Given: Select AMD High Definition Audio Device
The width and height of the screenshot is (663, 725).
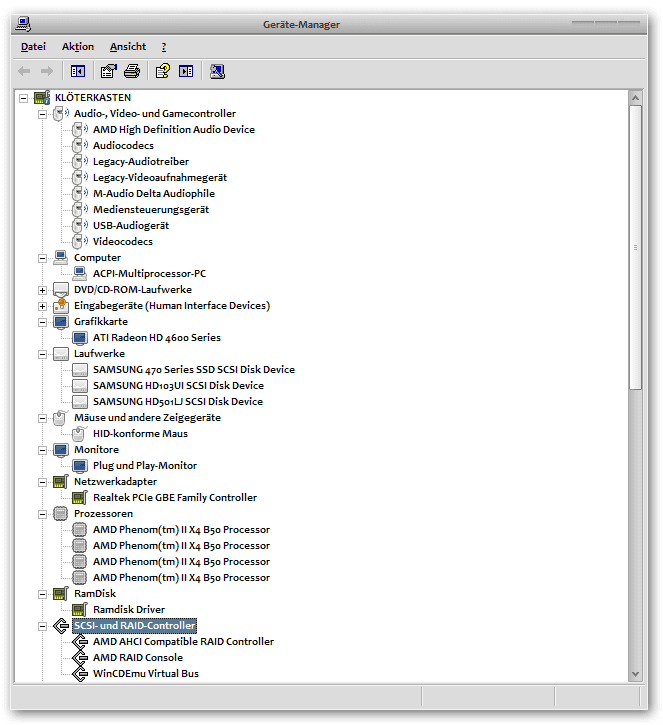Looking at the screenshot, I should tap(174, 129).
